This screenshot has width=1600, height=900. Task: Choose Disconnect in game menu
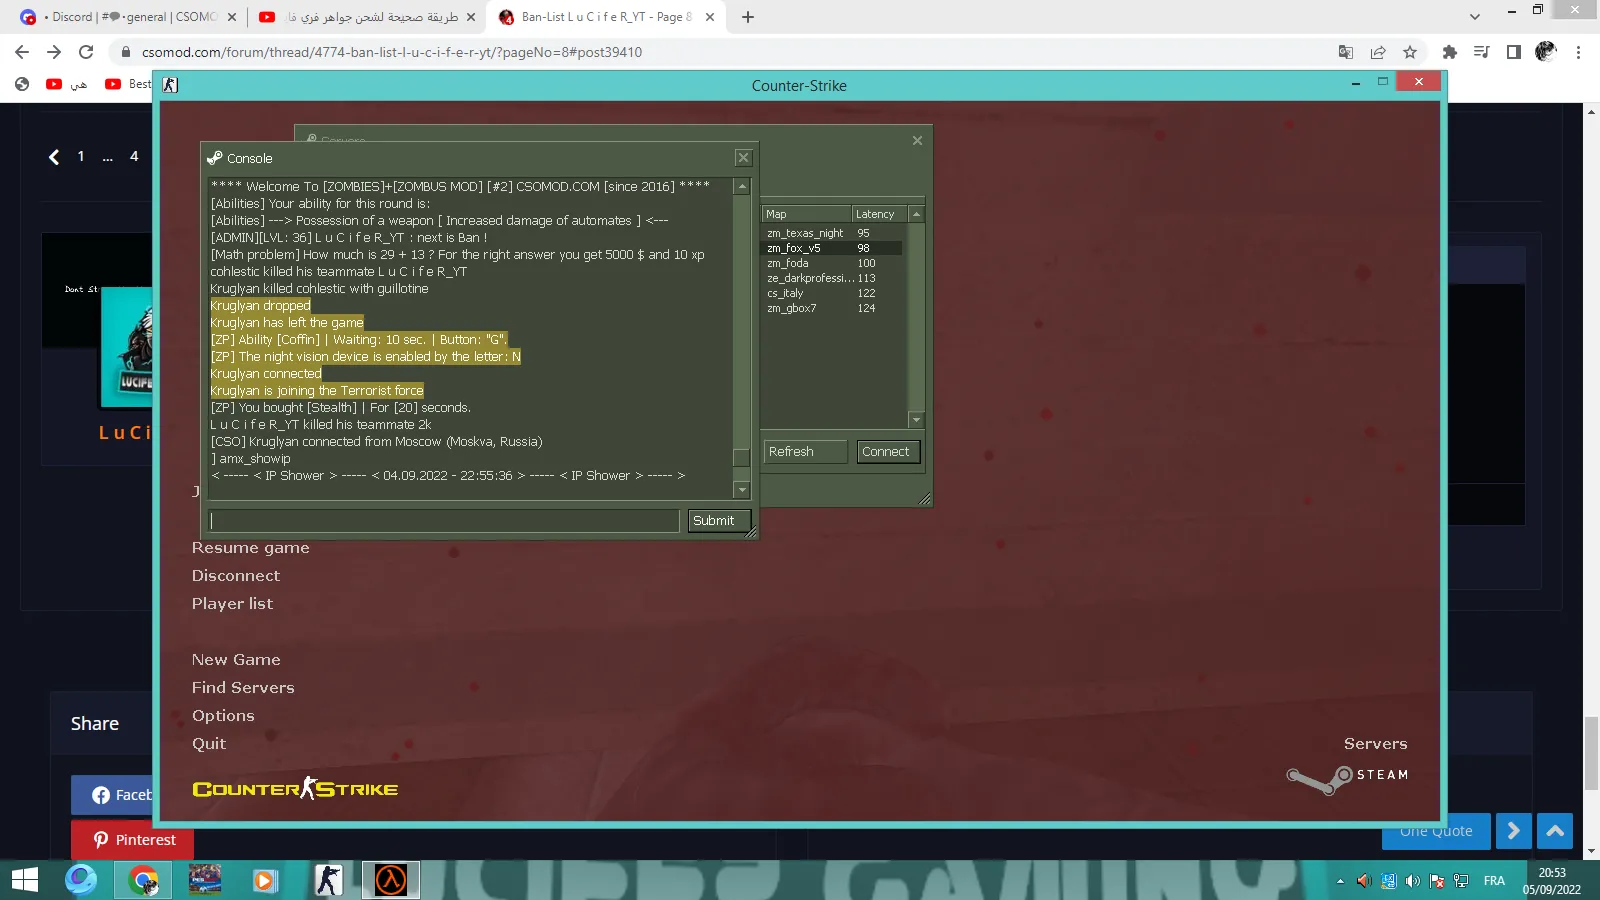tap(236, 576)
